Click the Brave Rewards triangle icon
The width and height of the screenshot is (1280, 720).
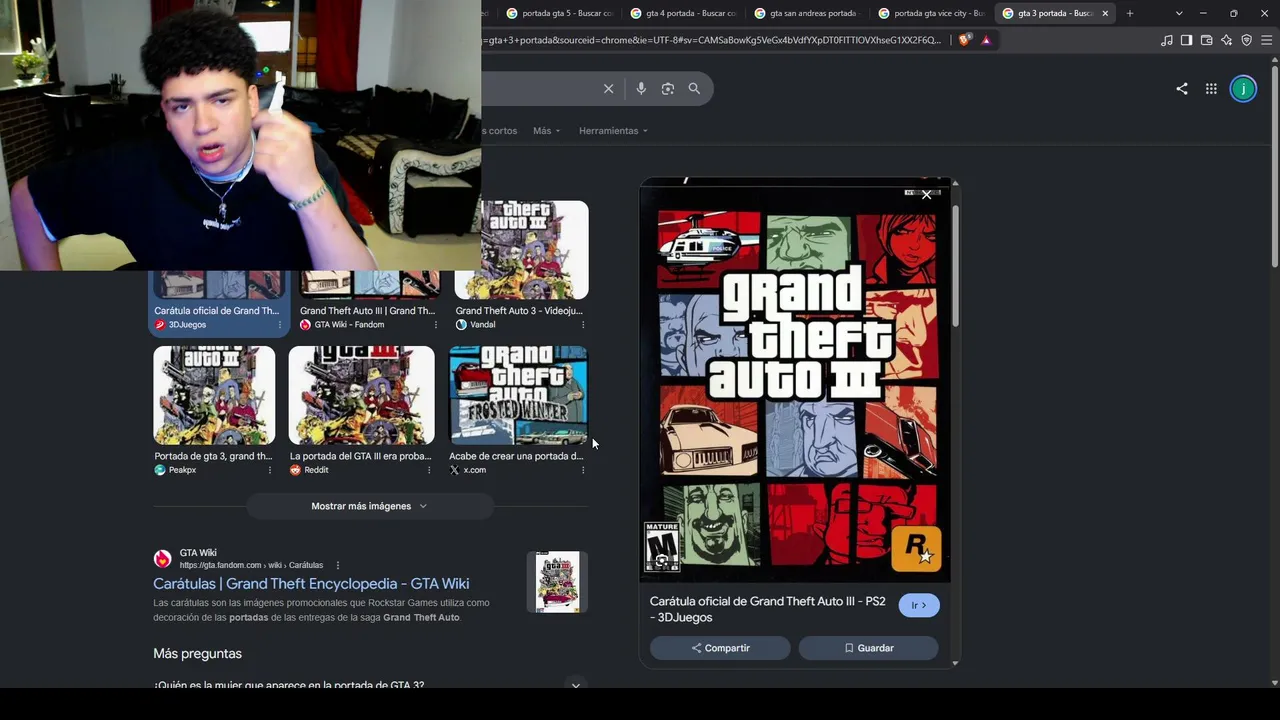coord(986,40)
